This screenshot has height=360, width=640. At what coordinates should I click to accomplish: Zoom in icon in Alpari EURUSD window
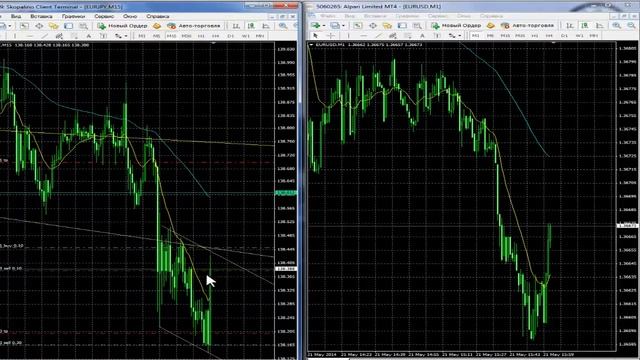616,25
